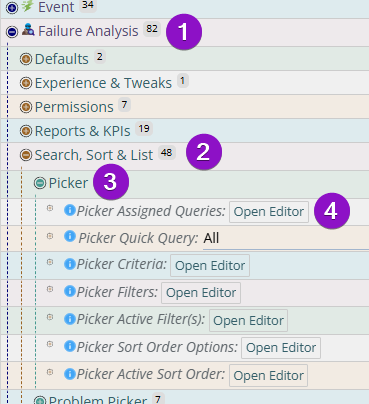Expand the Event section

[12, 8]
